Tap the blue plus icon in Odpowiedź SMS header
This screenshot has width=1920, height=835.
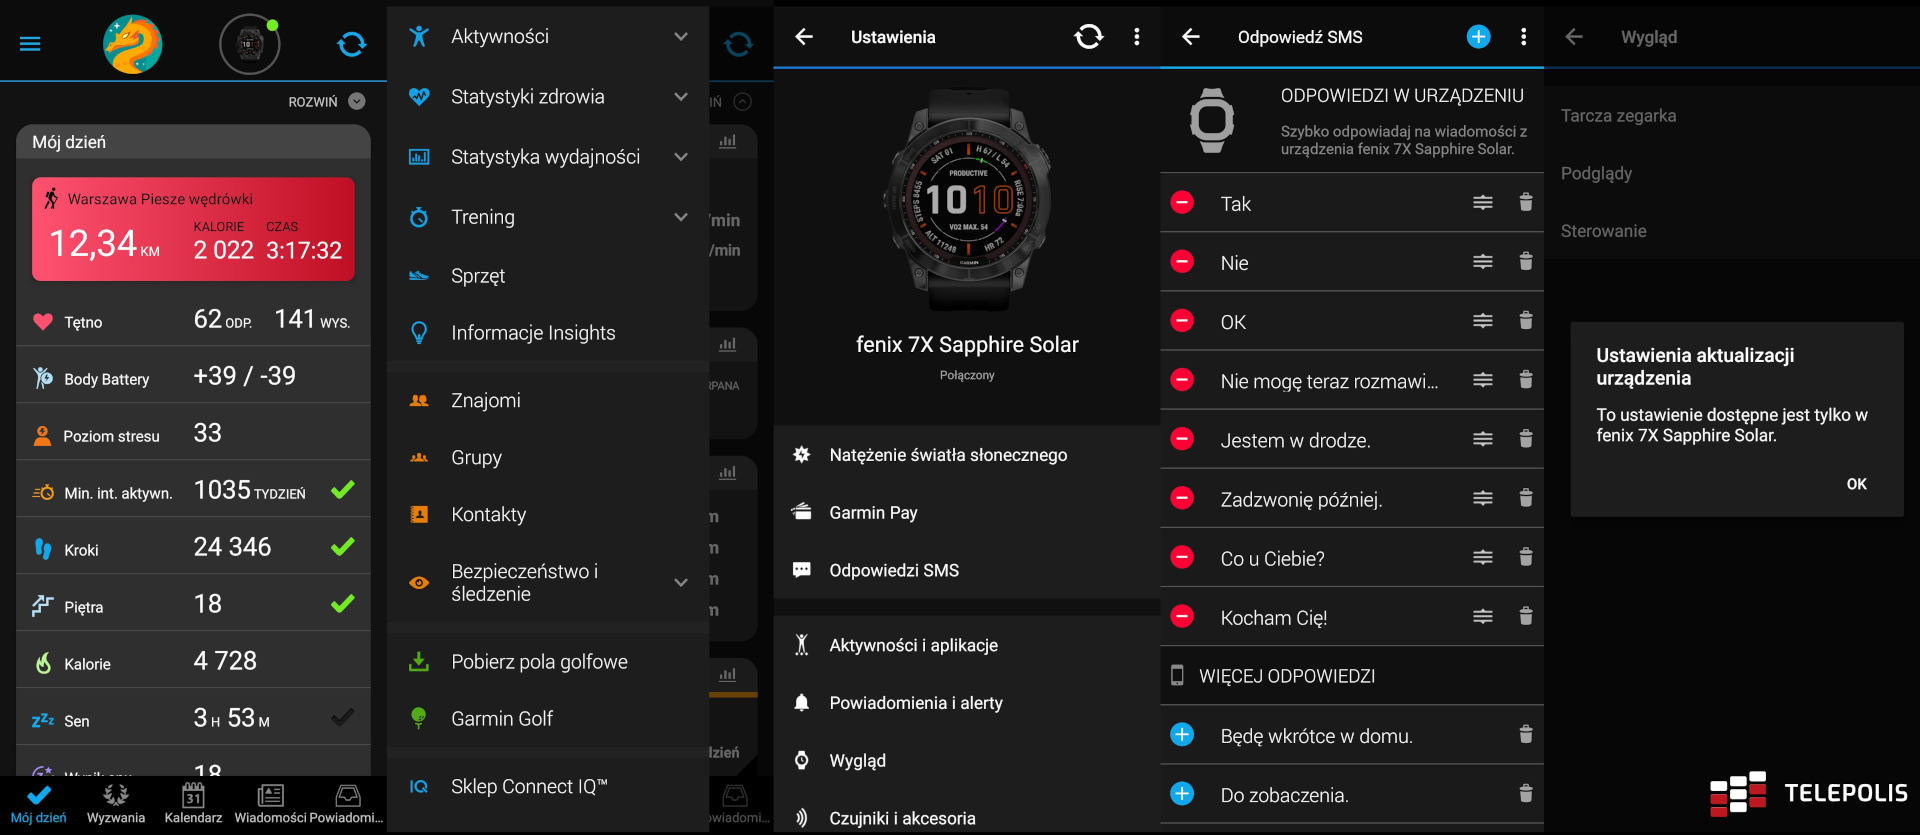click(x=1478, y=37)
